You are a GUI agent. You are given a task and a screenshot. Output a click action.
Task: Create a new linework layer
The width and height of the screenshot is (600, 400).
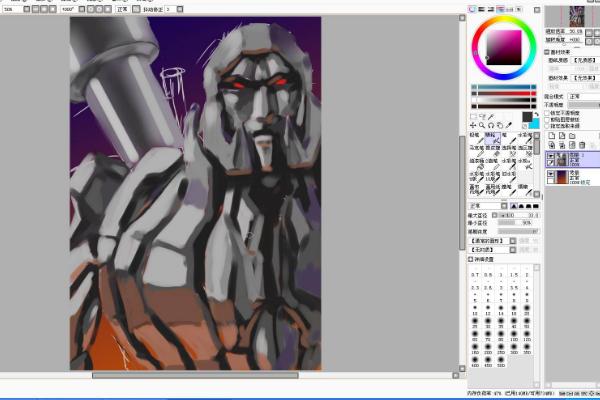point(562,135)
